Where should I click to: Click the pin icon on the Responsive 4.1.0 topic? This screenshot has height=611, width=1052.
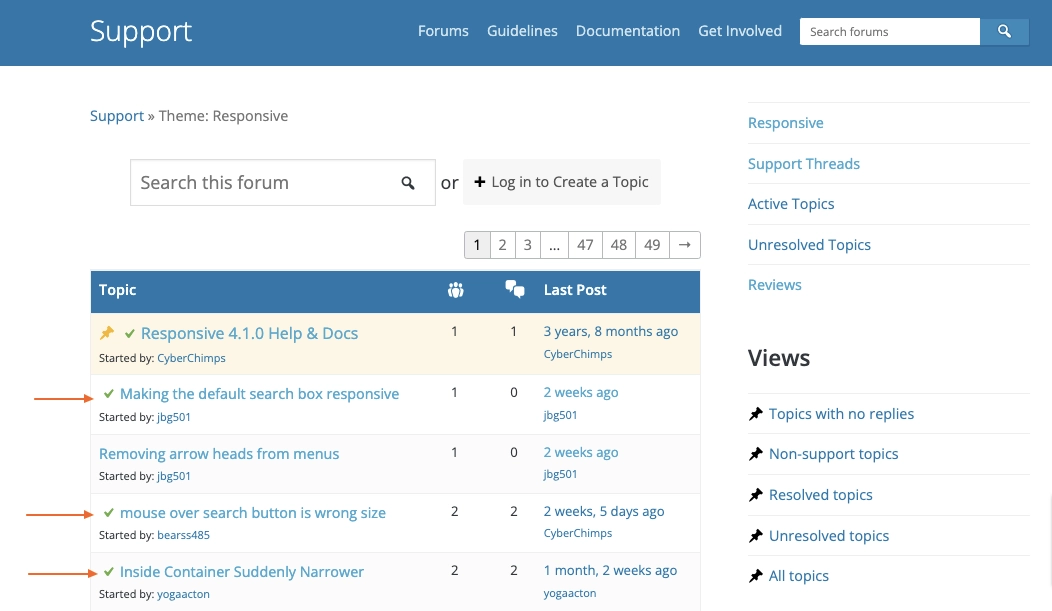coord(107,332)
